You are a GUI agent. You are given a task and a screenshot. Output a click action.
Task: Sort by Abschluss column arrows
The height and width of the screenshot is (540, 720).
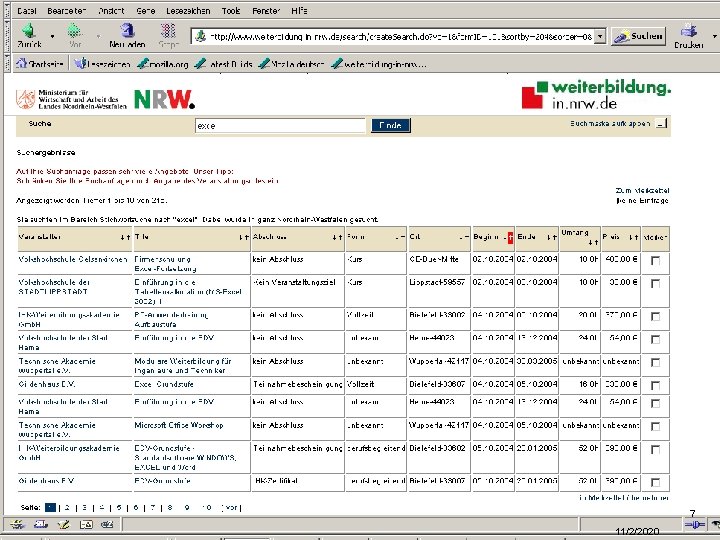338,237
